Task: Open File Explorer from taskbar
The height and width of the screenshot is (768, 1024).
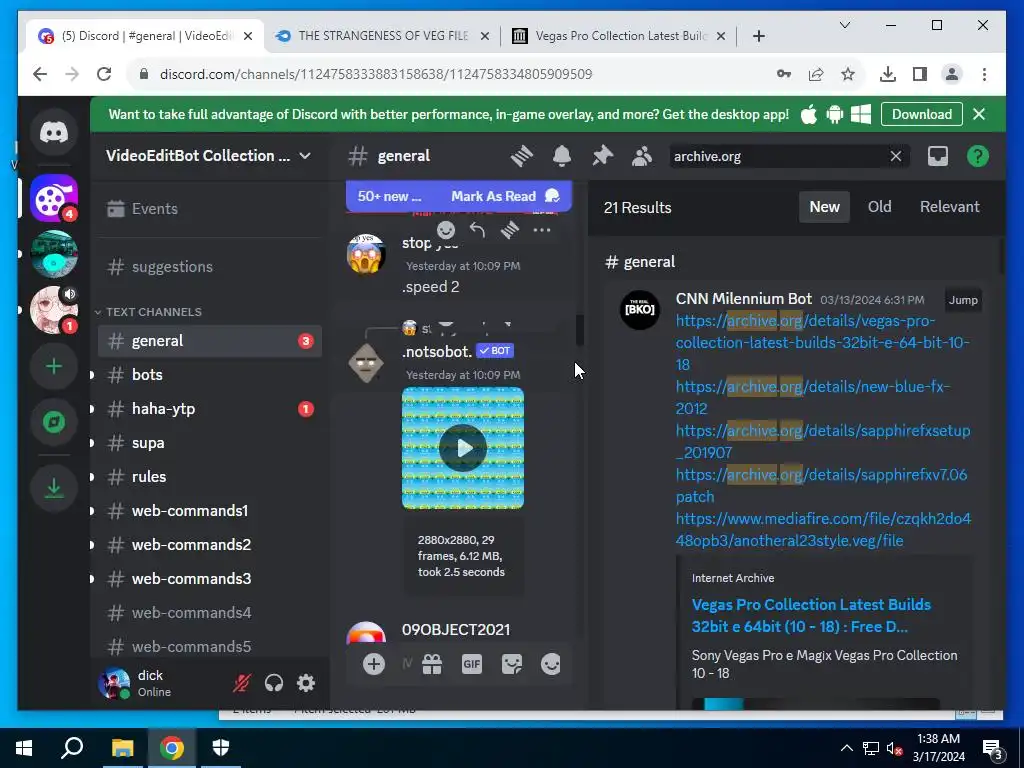Action: point(122,748)
